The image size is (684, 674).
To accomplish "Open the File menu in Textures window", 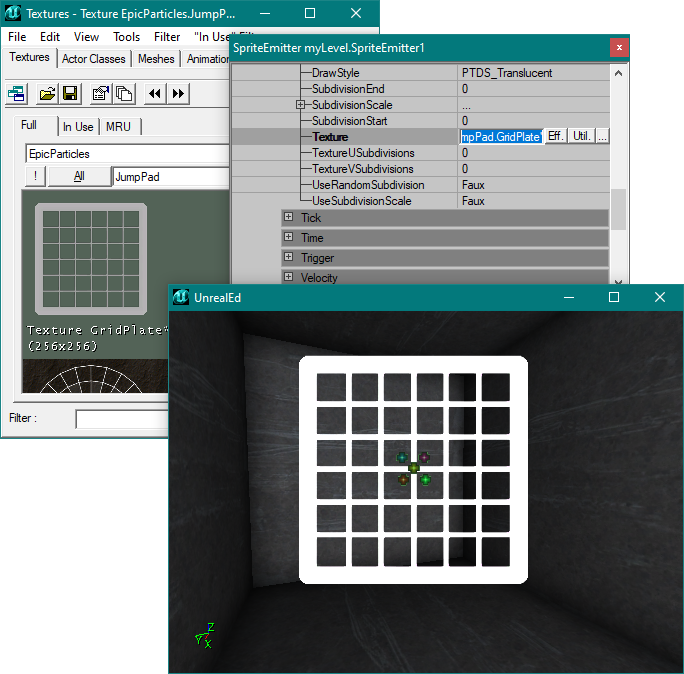I will (x=17, y=37).
